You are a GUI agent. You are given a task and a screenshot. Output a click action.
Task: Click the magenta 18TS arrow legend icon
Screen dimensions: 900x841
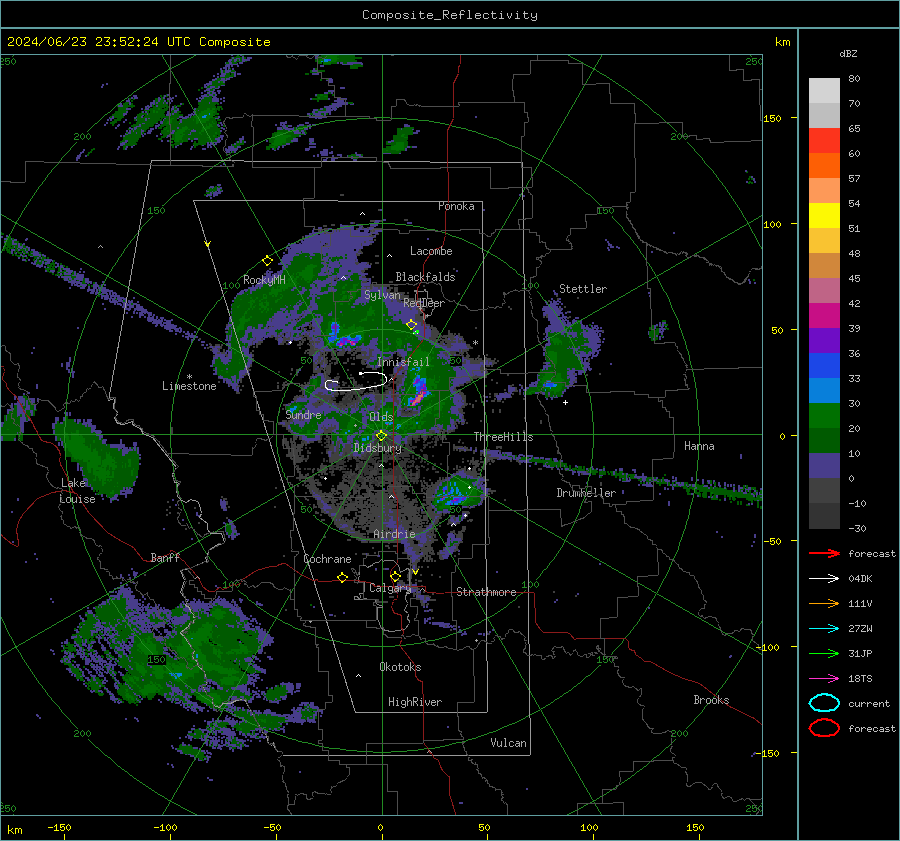click(x=824, y=678)
